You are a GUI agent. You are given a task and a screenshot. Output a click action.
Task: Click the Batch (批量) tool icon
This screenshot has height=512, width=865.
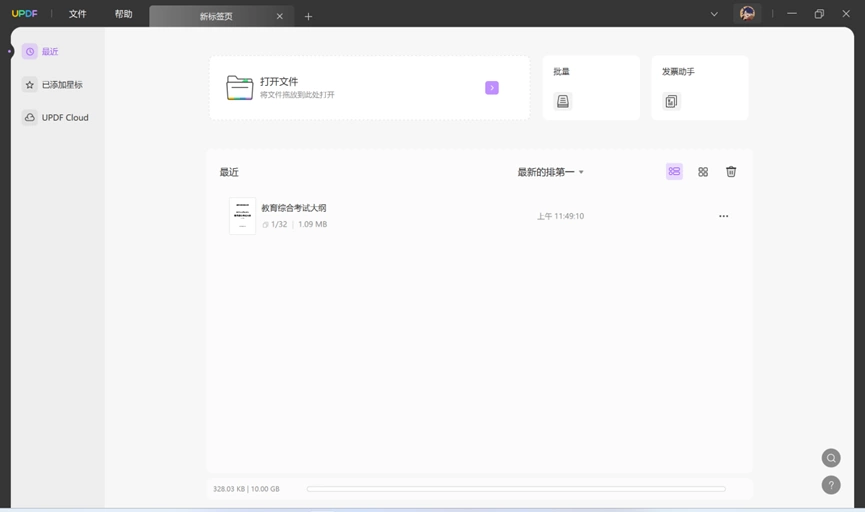click(x=563, y=102)
